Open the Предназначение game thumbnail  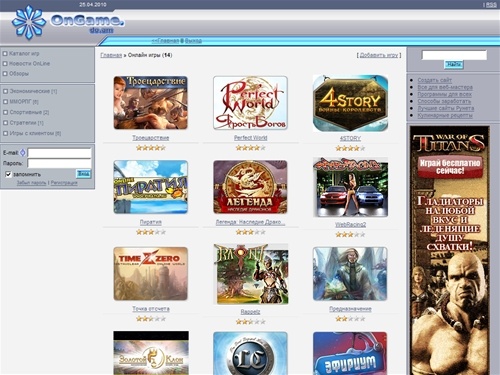pos(350,274)
